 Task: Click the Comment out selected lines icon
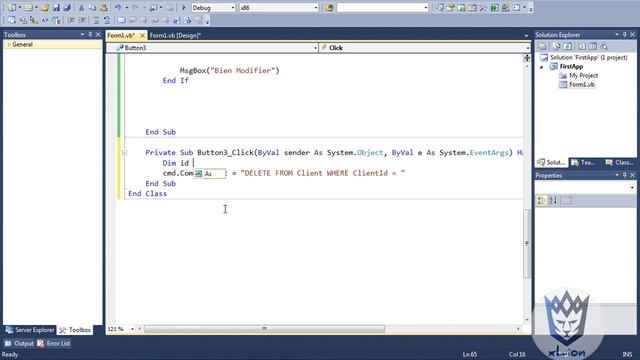click(96, 20)
